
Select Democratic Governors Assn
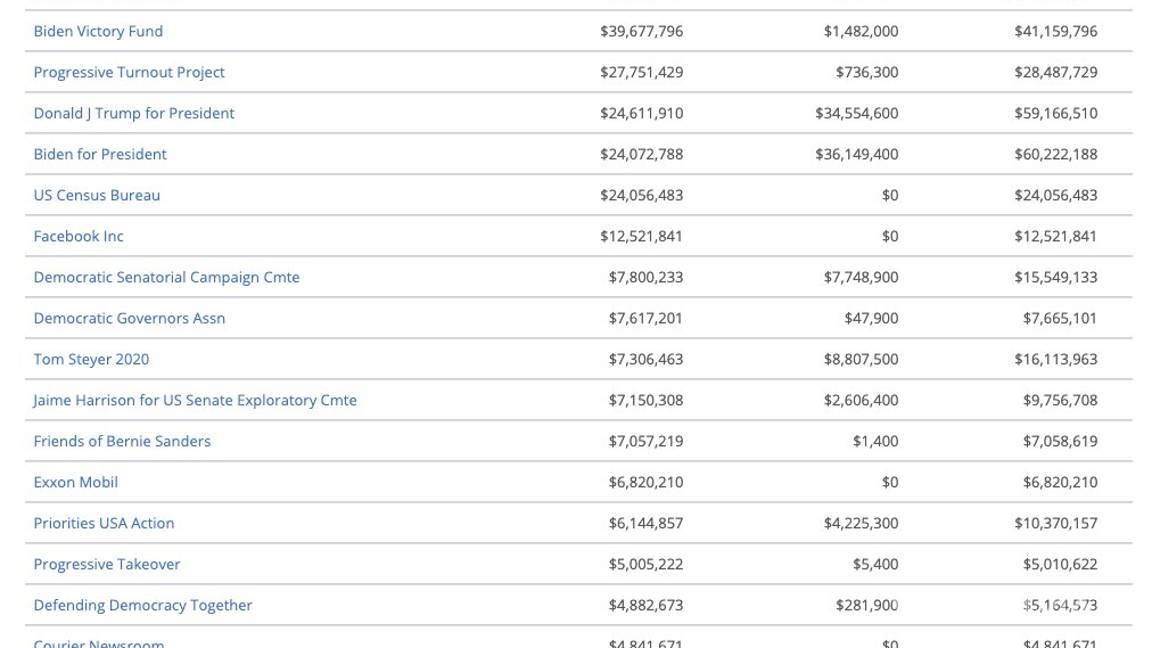pos(130,318)
